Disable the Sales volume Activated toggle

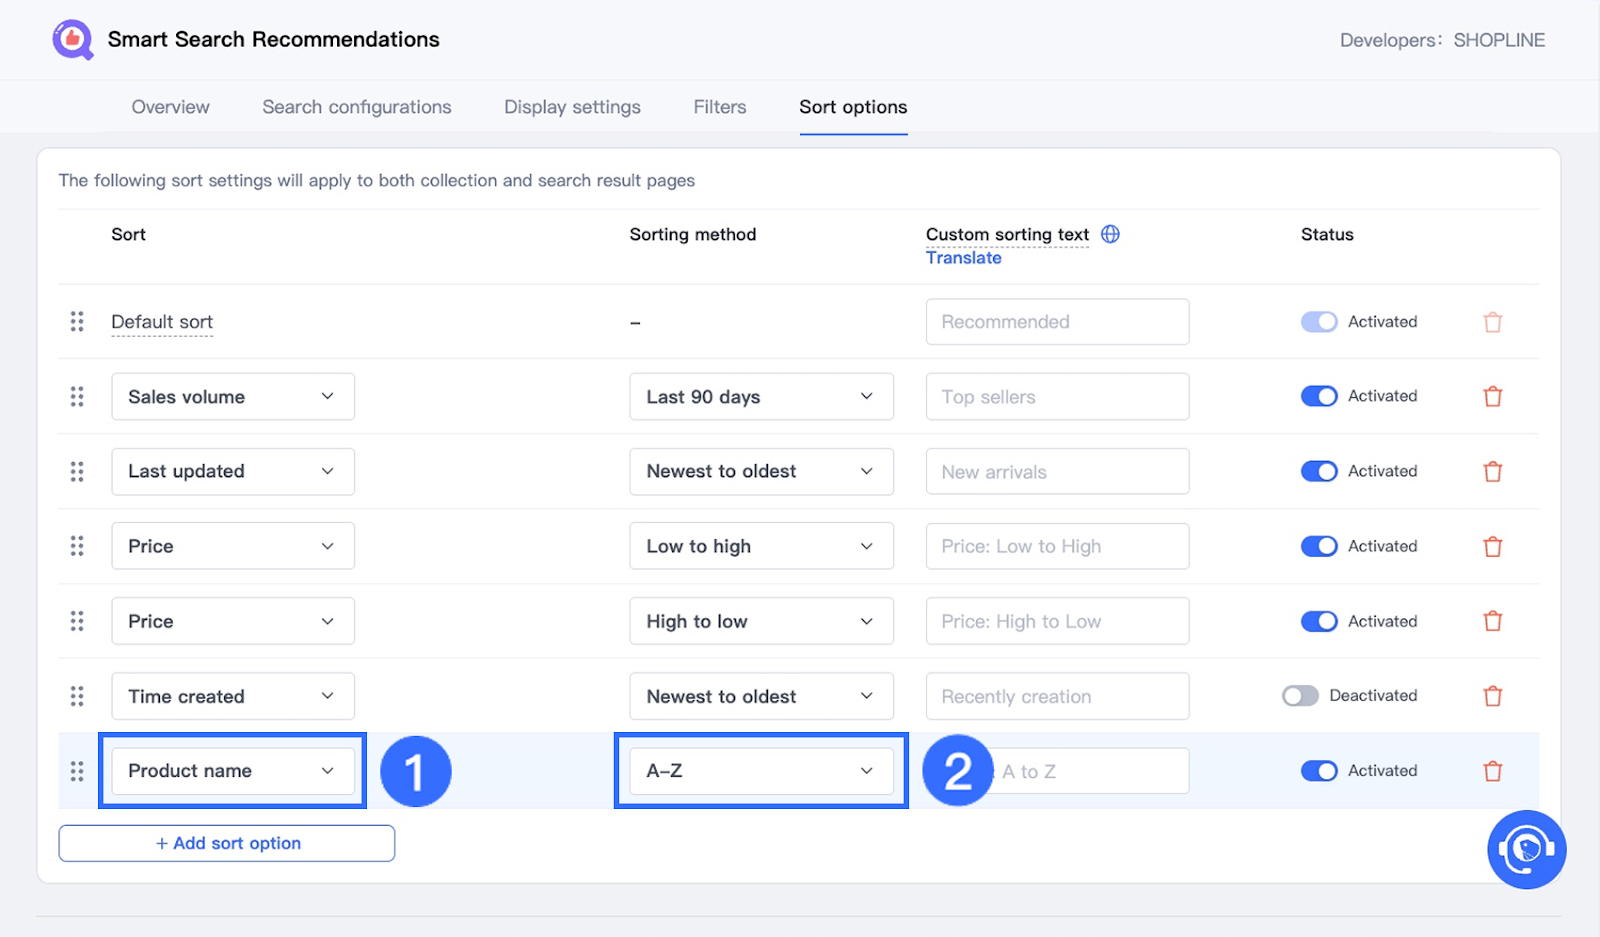(1319, 396)
